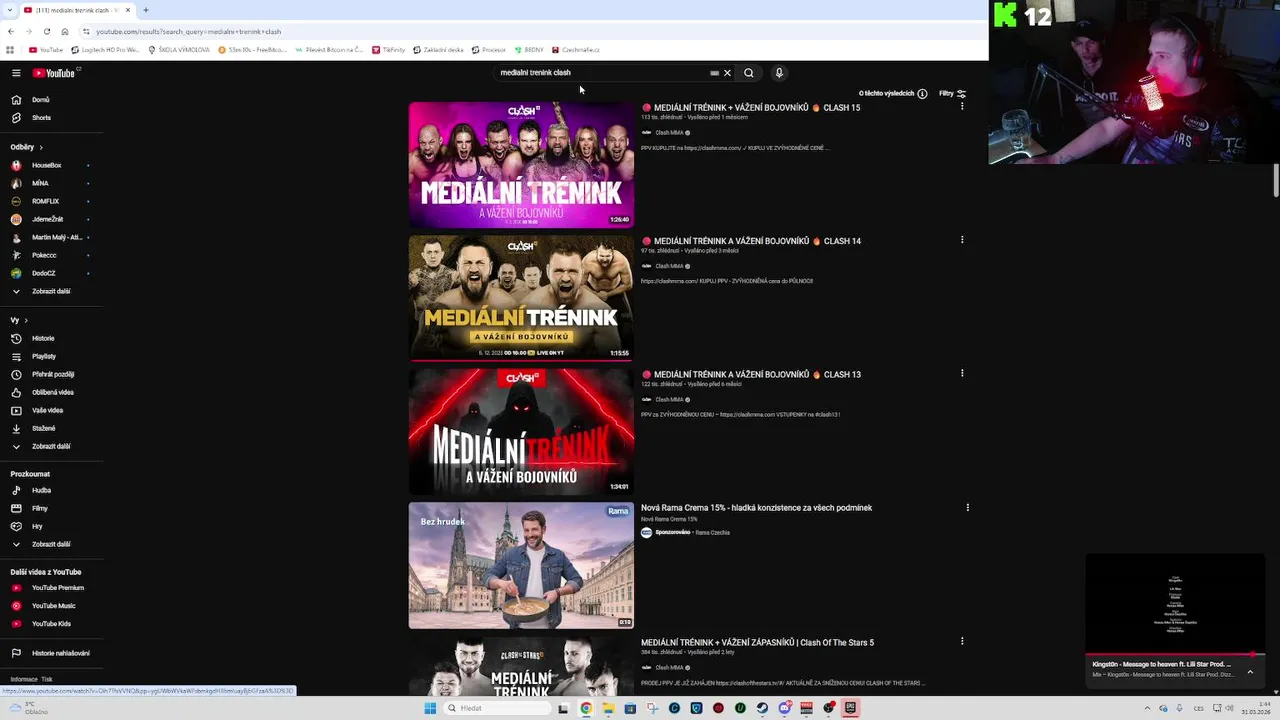The image size is (1280, 720).
Task: Open YouTube Music in sidebar
Action: [x=53, y=606]
